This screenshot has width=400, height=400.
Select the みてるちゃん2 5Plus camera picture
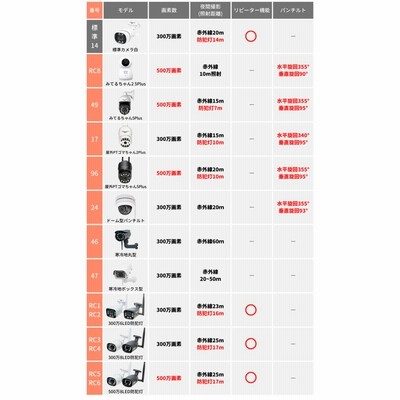coord(125,69)
